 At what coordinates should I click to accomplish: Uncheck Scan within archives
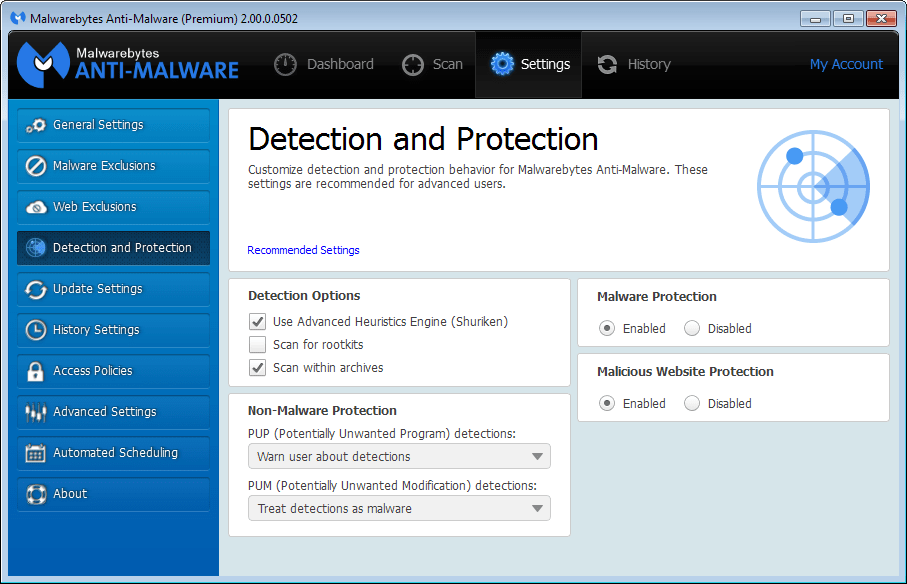point(257,367)
